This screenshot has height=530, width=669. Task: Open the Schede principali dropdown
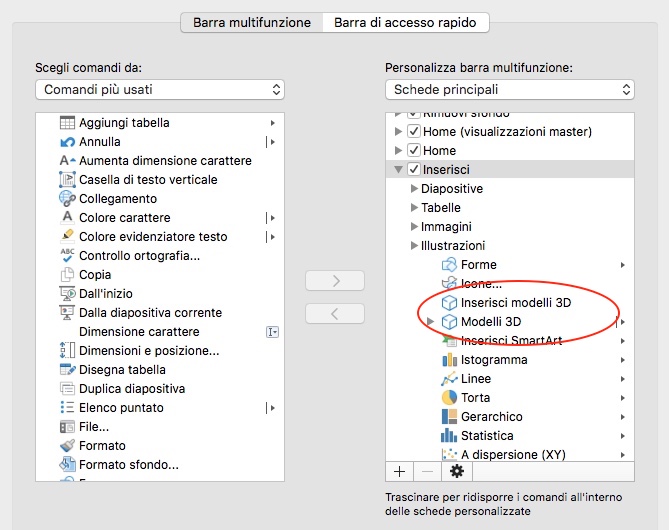[510, 90]
